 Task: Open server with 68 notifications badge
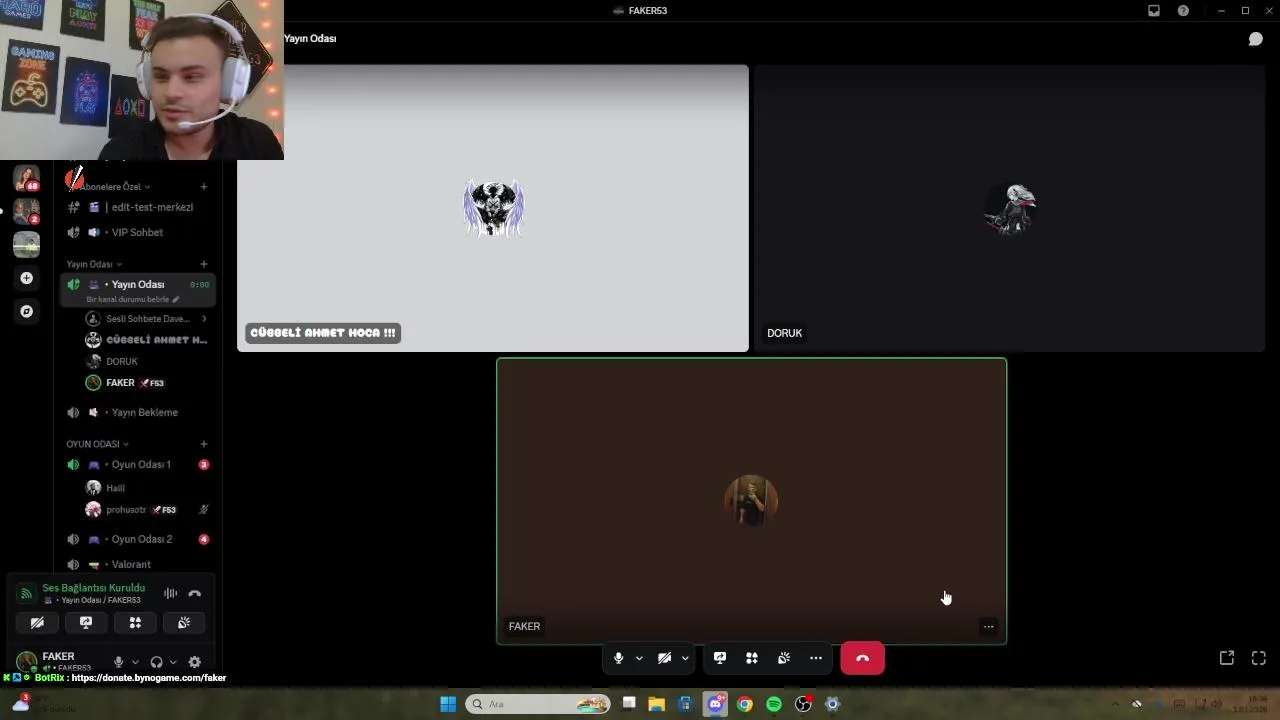[x=27, y=179]
